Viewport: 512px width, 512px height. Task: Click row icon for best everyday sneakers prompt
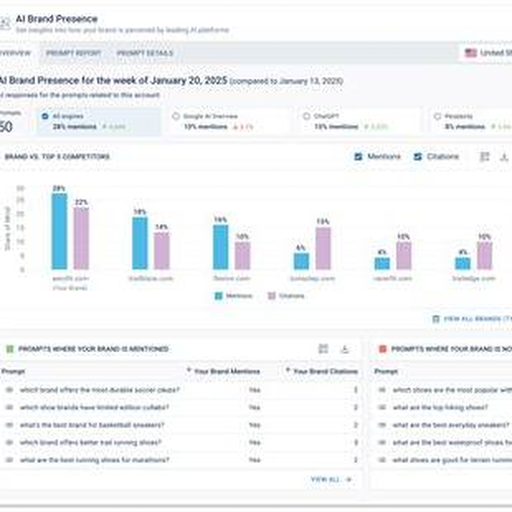382,425
